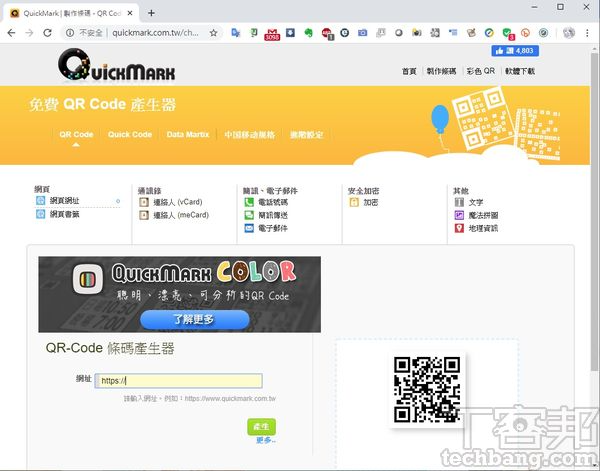Open a new browser tab
This screenshot has width=600, height=471.
pyautogui.click(x=151, y=13)
